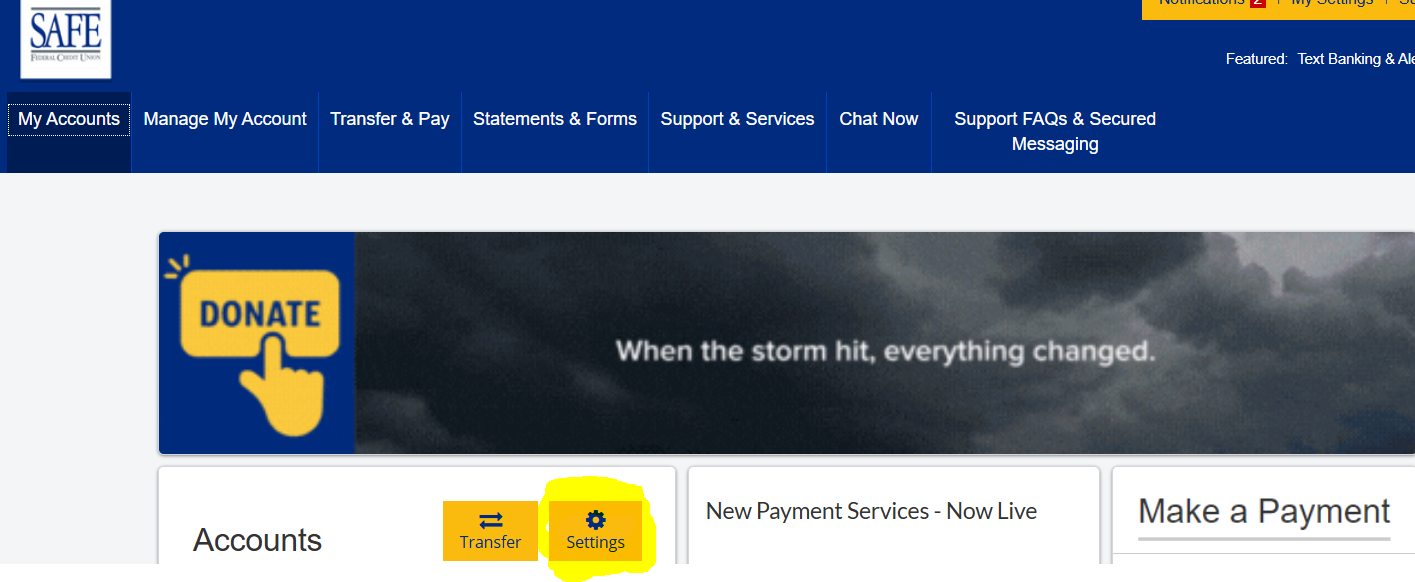Open My Settings link in top bar
The width and height of the screenshot is (1415, 582).
tap(1332, 3)
